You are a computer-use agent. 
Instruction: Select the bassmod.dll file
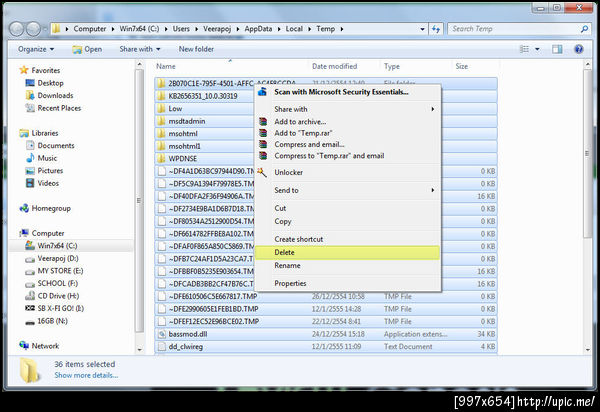[326, 334]
